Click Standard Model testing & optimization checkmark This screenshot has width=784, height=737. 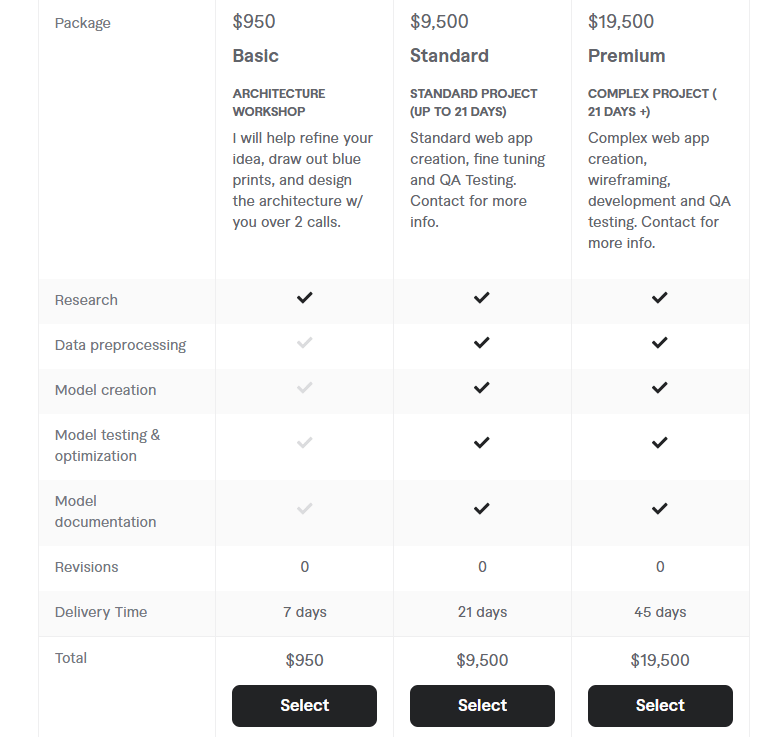[482, 443]
